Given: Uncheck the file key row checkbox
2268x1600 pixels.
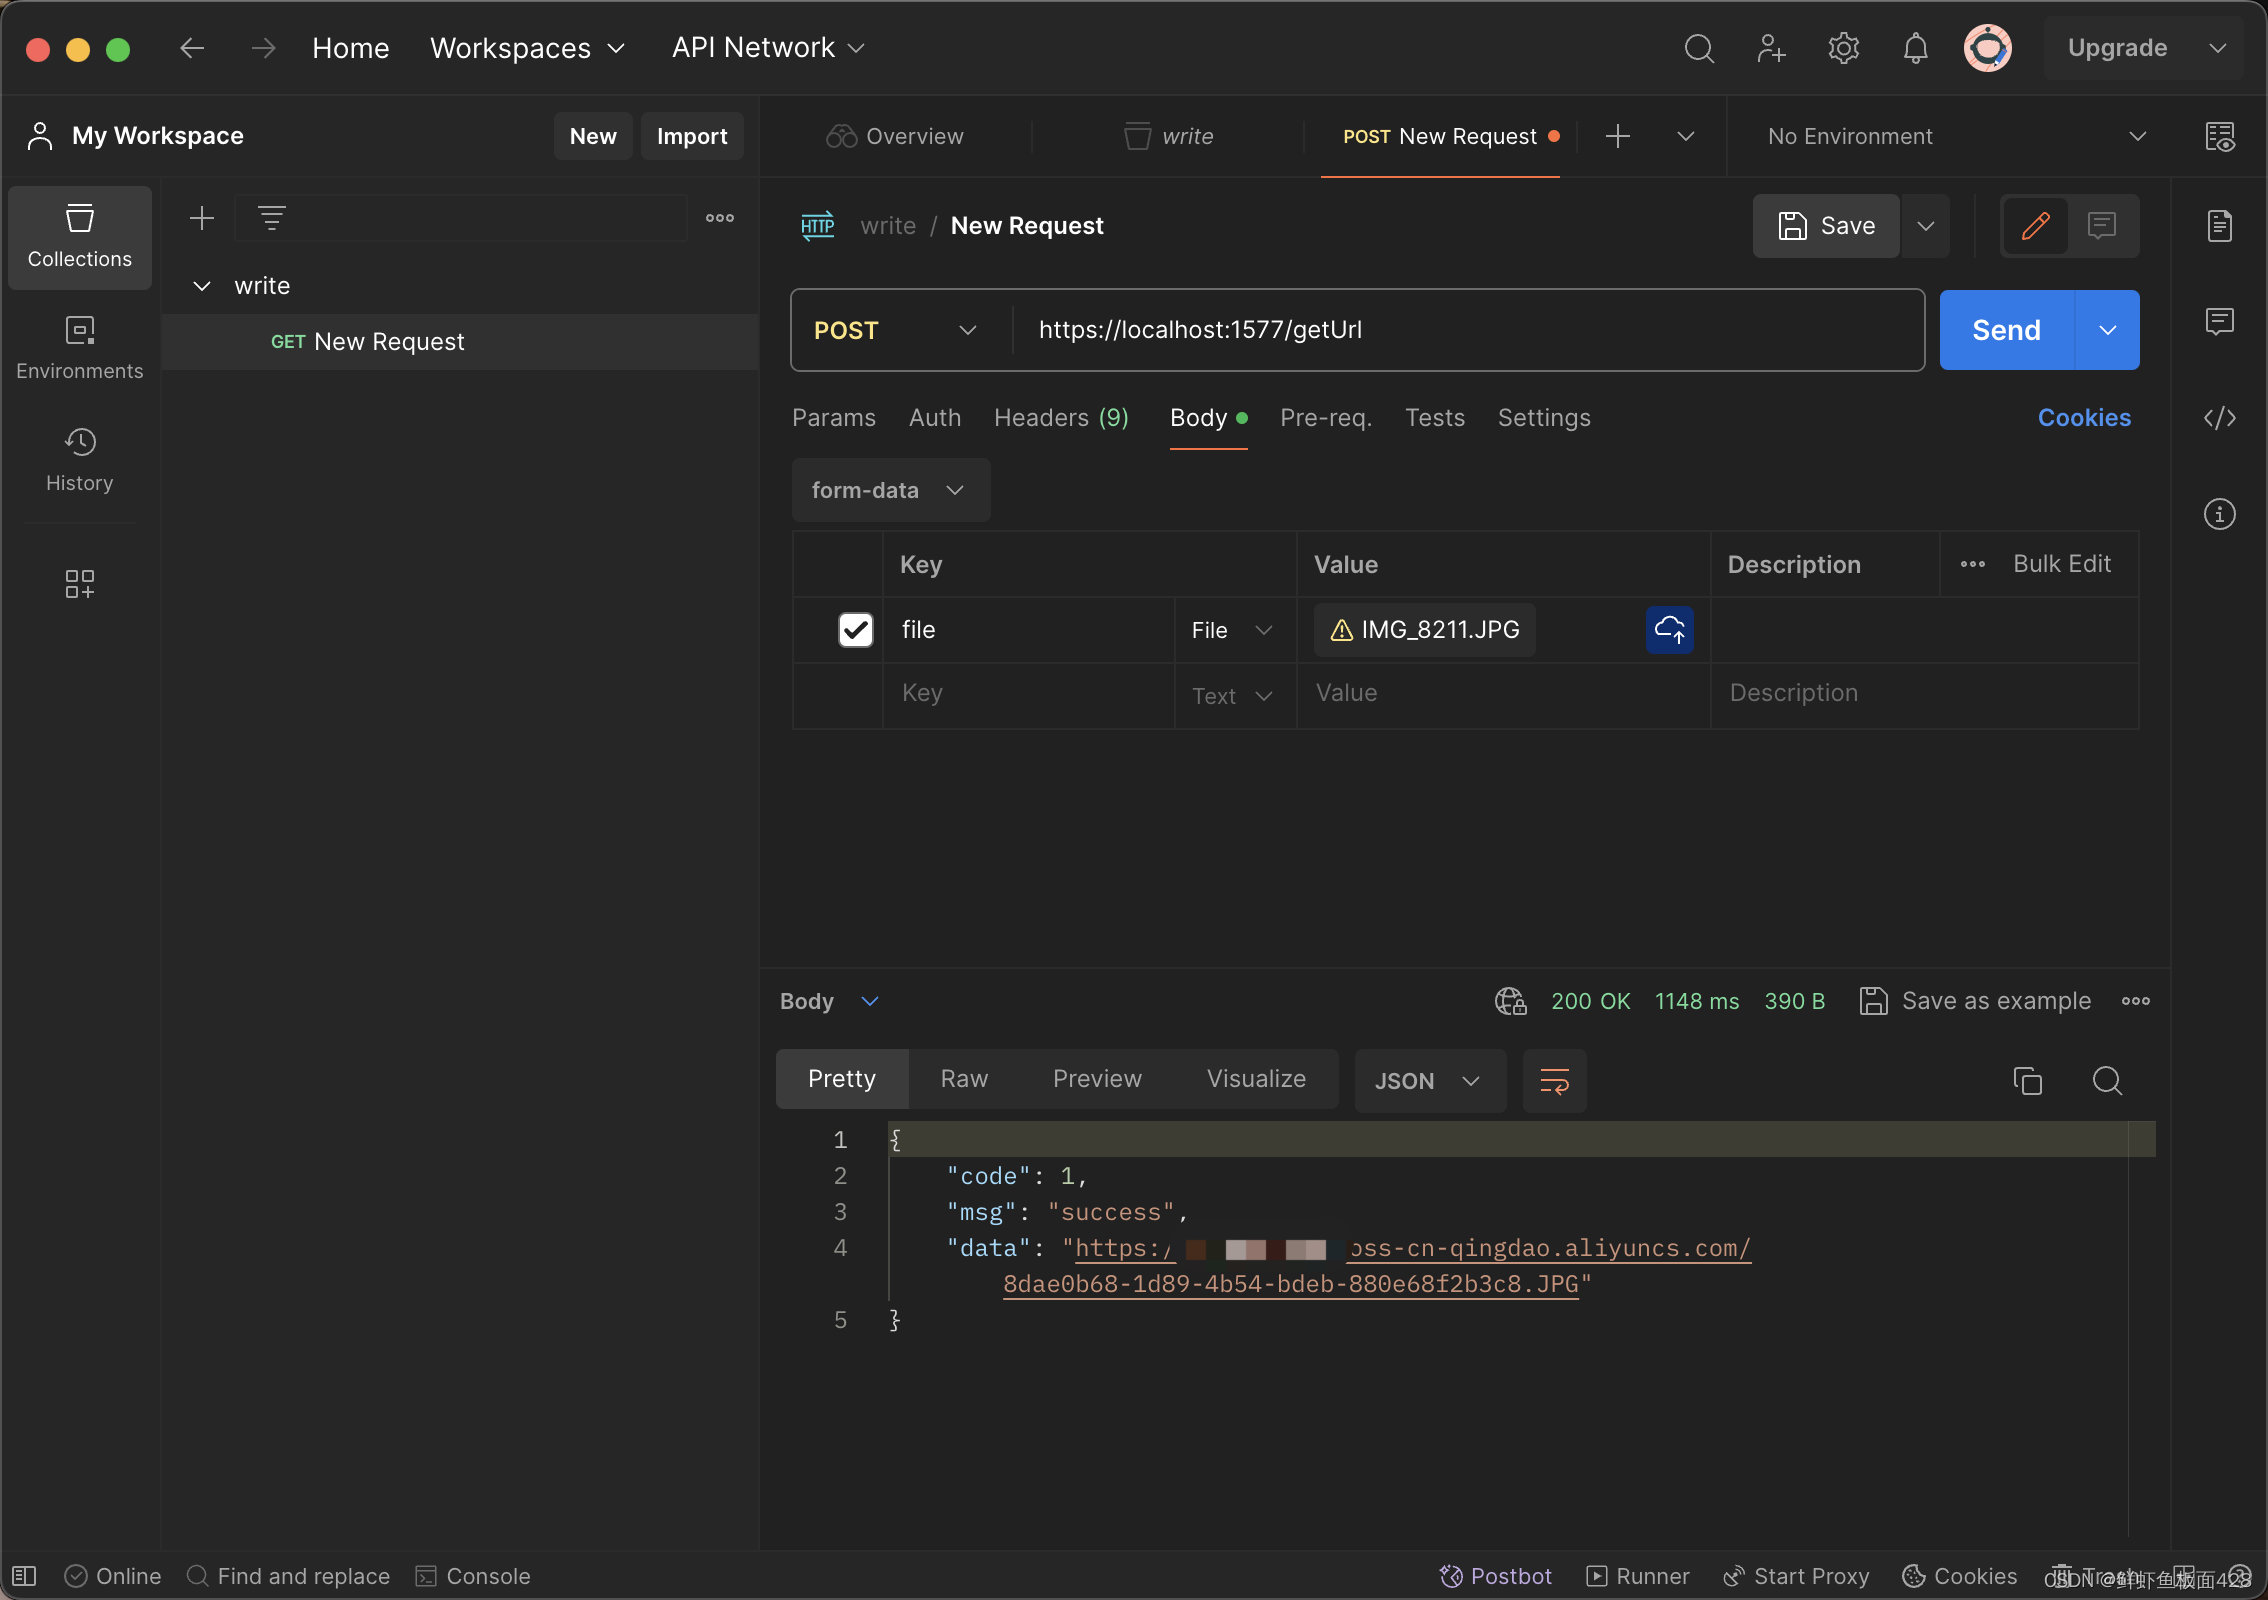Looking at the screenshot, I should 855,630.
